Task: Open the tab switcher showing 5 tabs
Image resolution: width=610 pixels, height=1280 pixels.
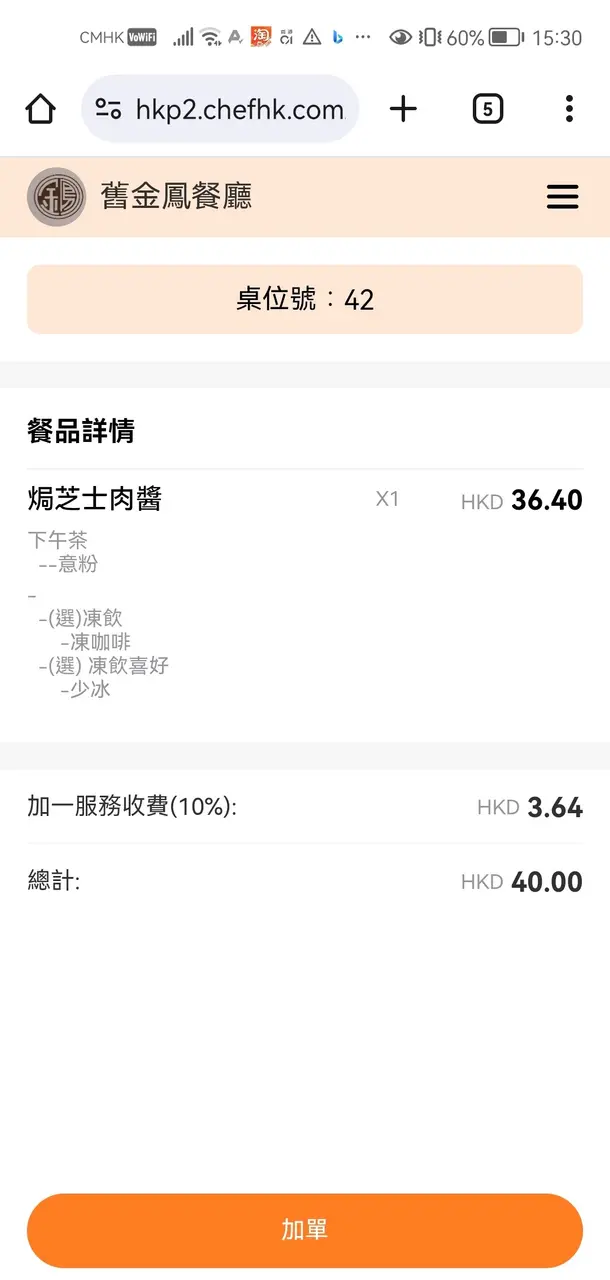Action: tap(487, 109)
